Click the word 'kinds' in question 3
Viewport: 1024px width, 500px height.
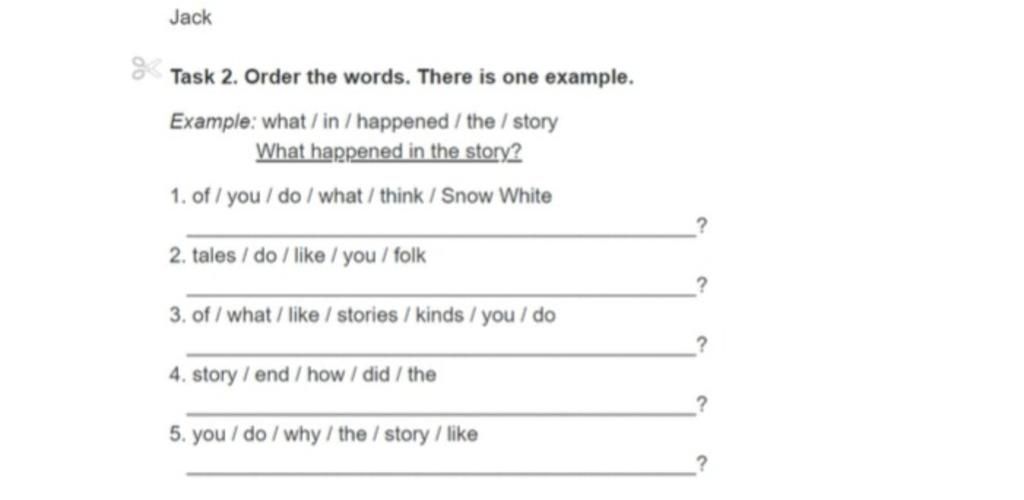tap(440, 315)
